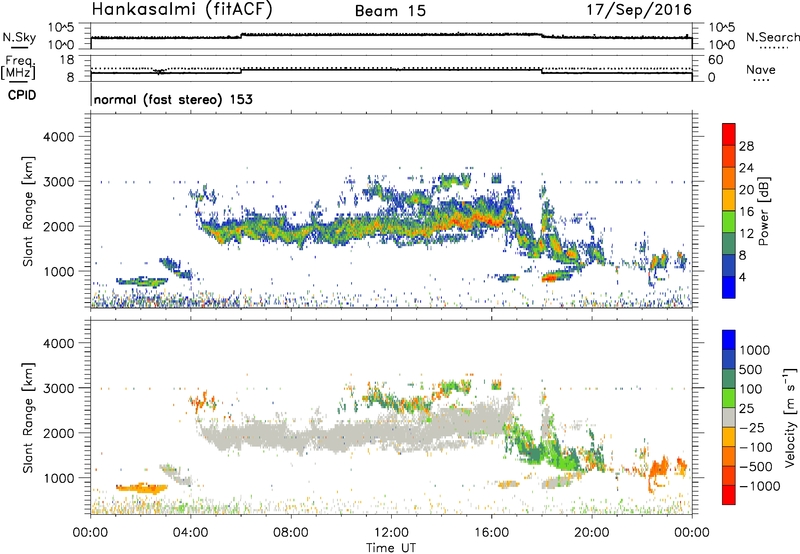800x554 pixels.
Task: Pick the yellow 16-20 dB power colorbar segment
Action: pyautogui.click(x=729, y=200)
